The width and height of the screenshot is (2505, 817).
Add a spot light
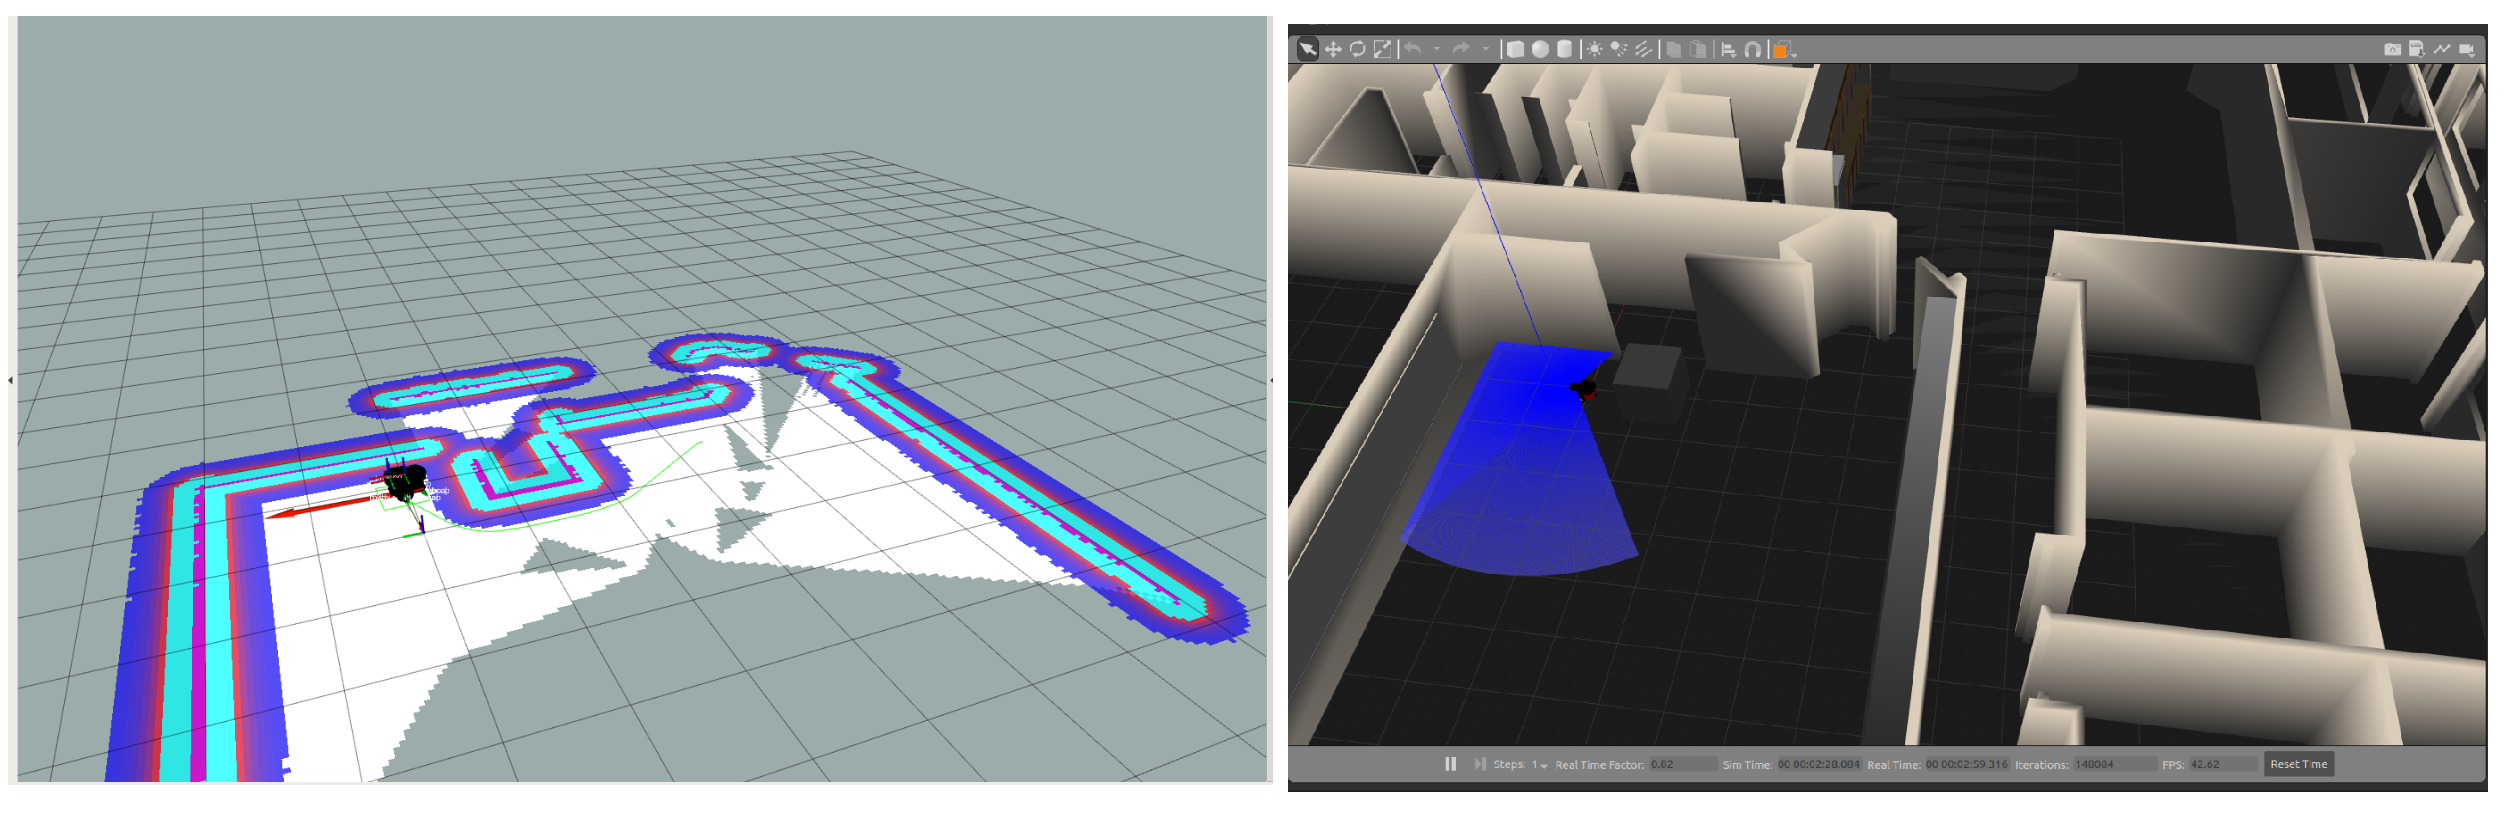[x=1618, y=49]
